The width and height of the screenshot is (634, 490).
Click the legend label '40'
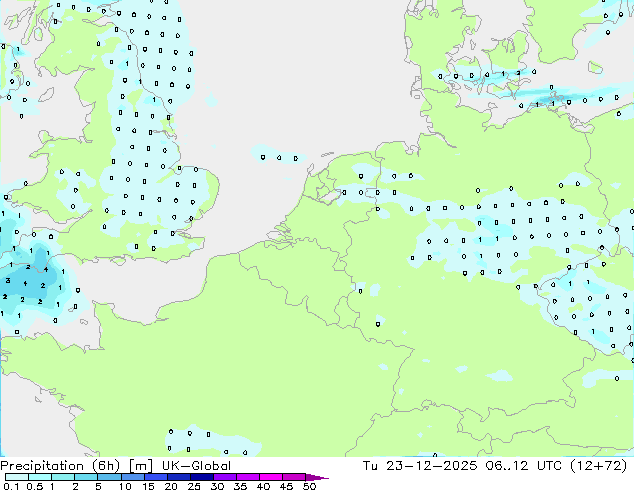click(263, 486)
